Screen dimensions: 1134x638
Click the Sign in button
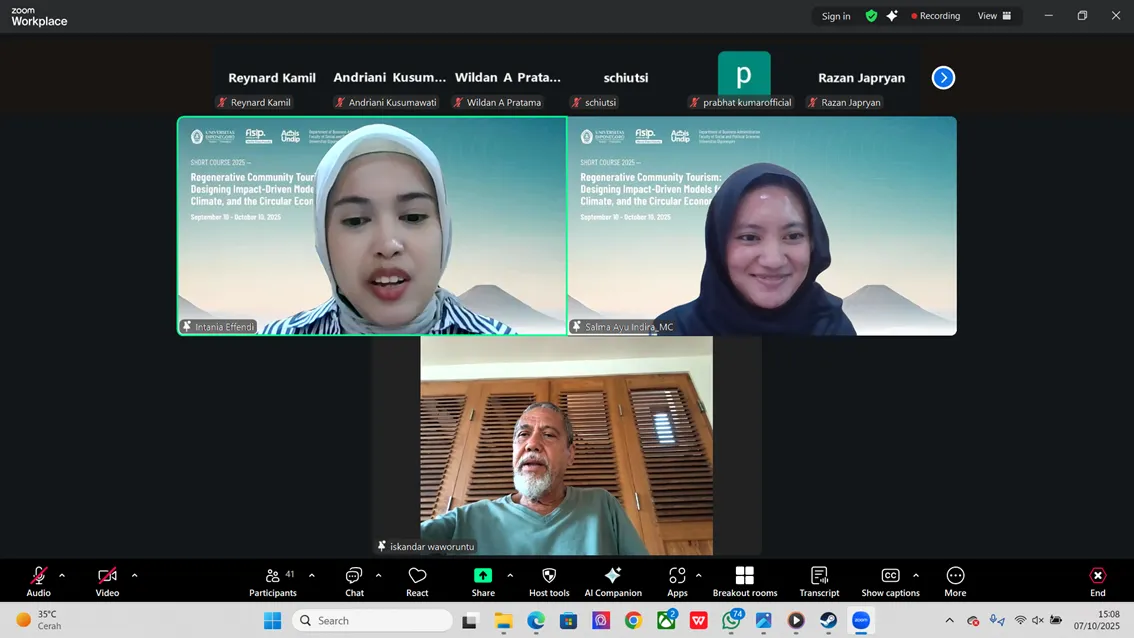[x=836, y=16]
